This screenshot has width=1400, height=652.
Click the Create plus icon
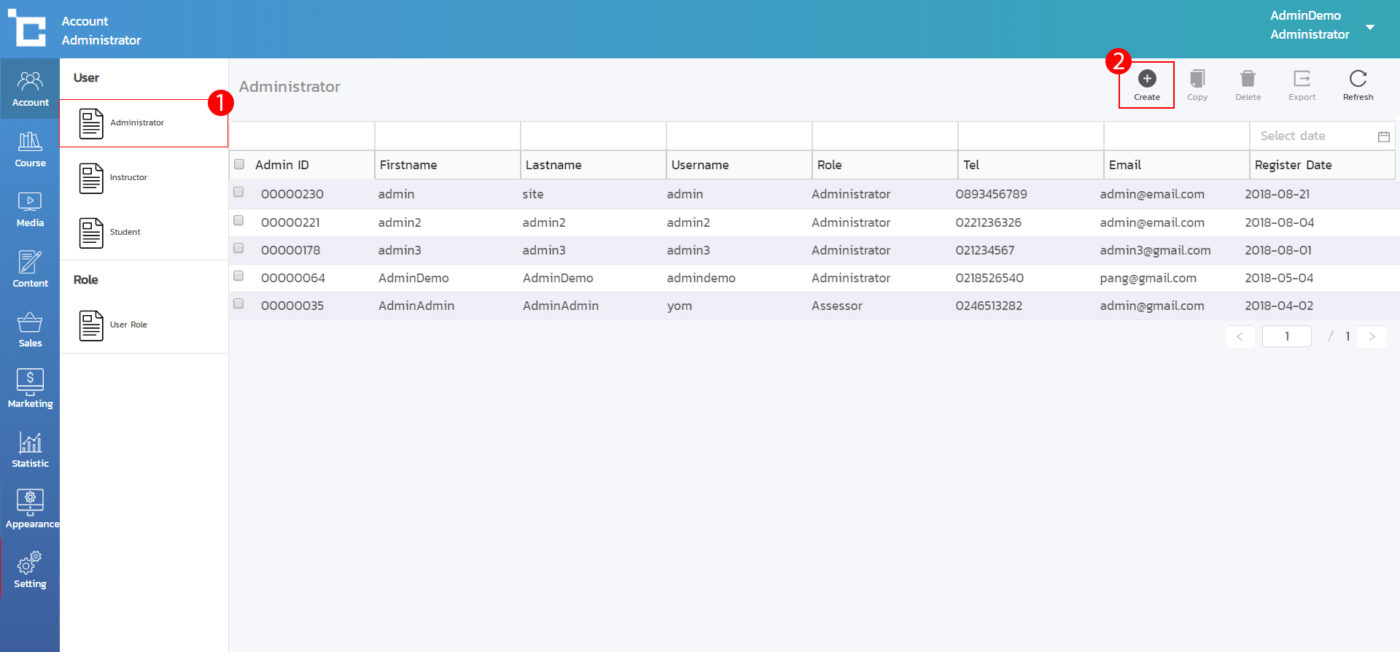coord(1147,79)
